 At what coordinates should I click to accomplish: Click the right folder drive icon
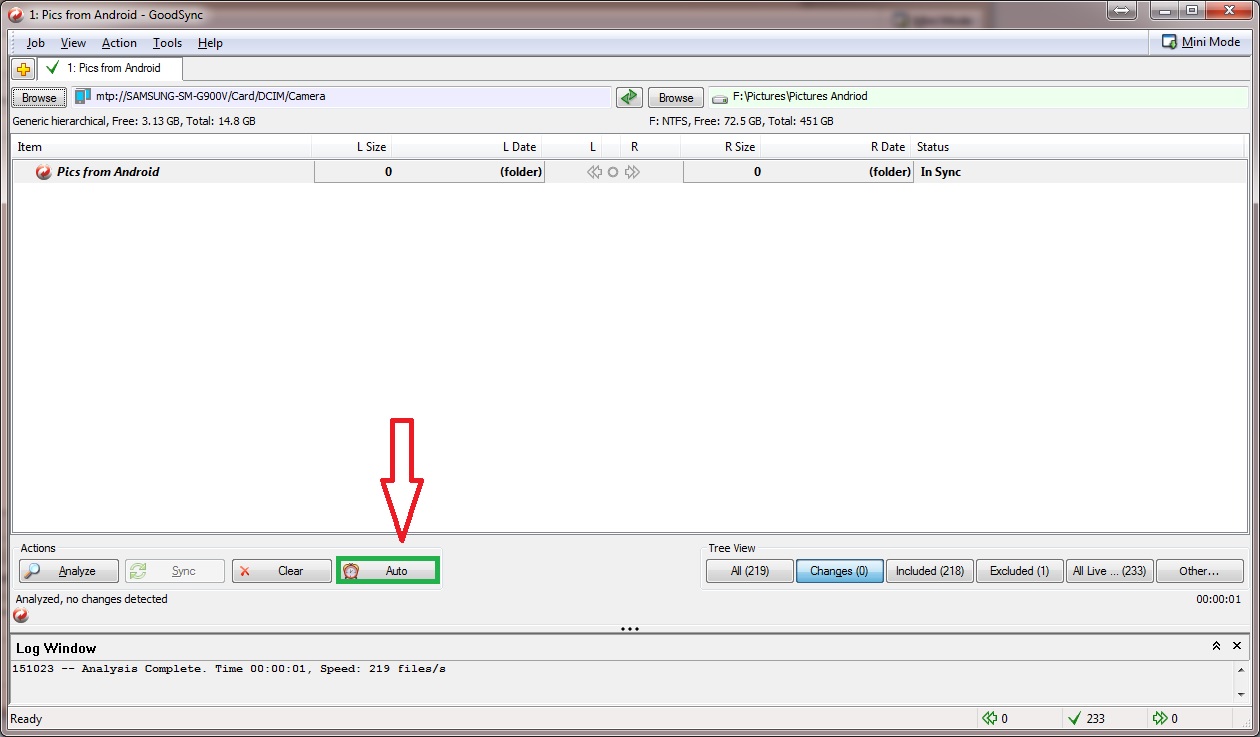click(719, 98)
